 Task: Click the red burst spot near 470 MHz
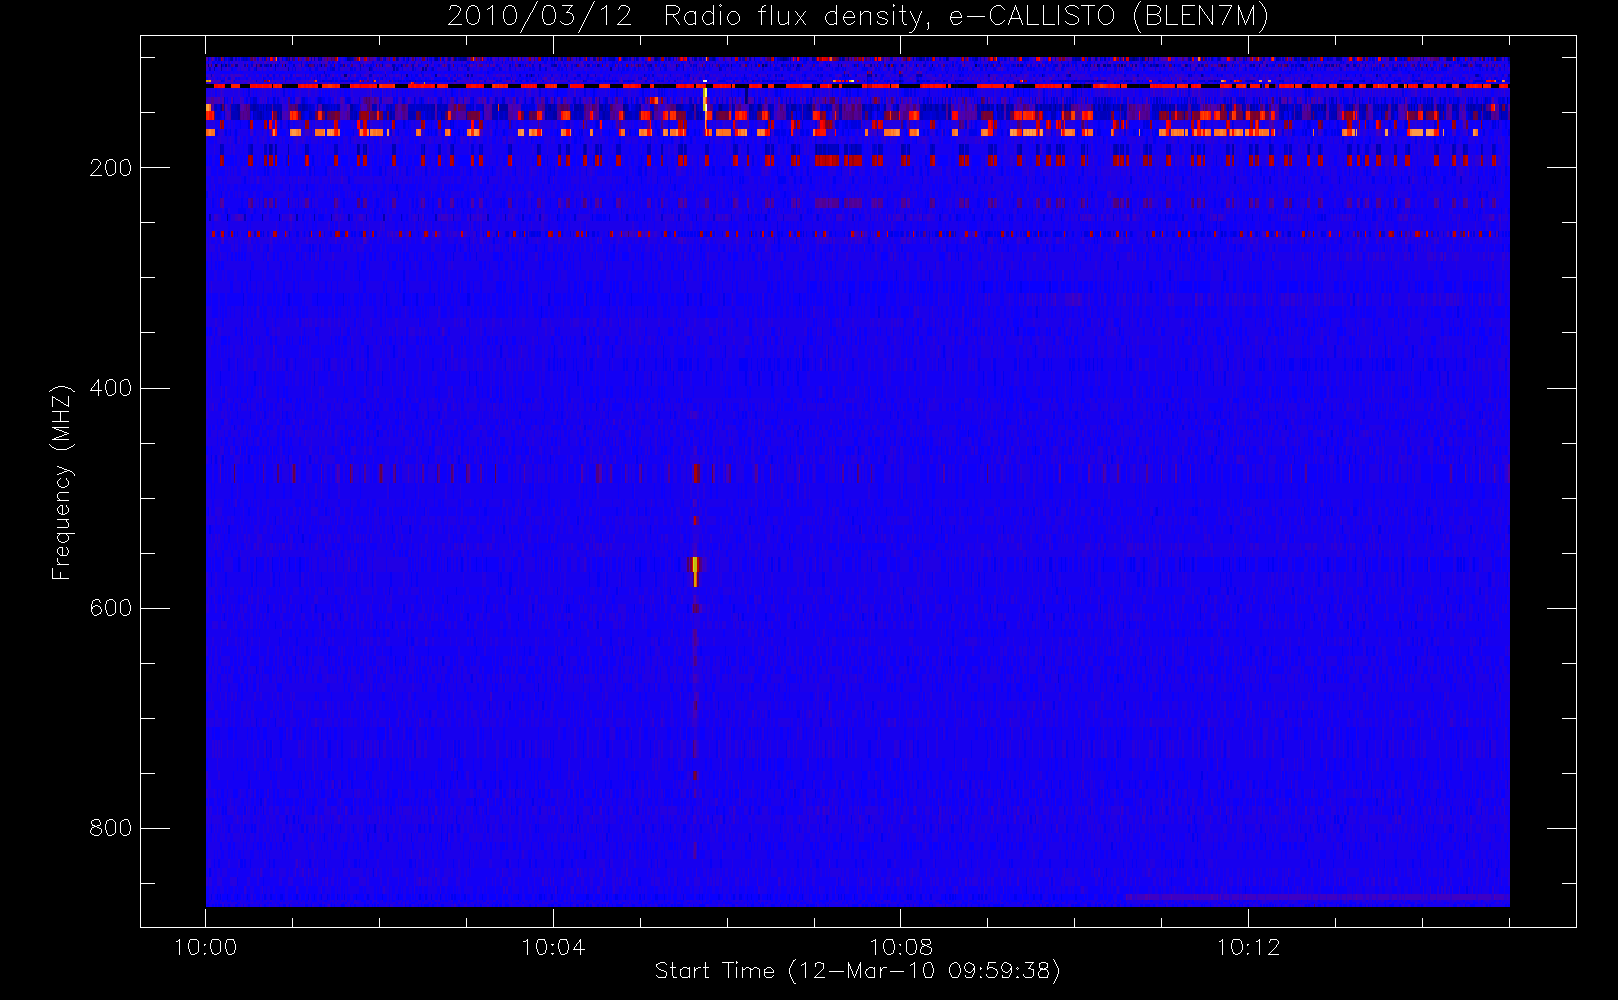(x=695, y=473)
